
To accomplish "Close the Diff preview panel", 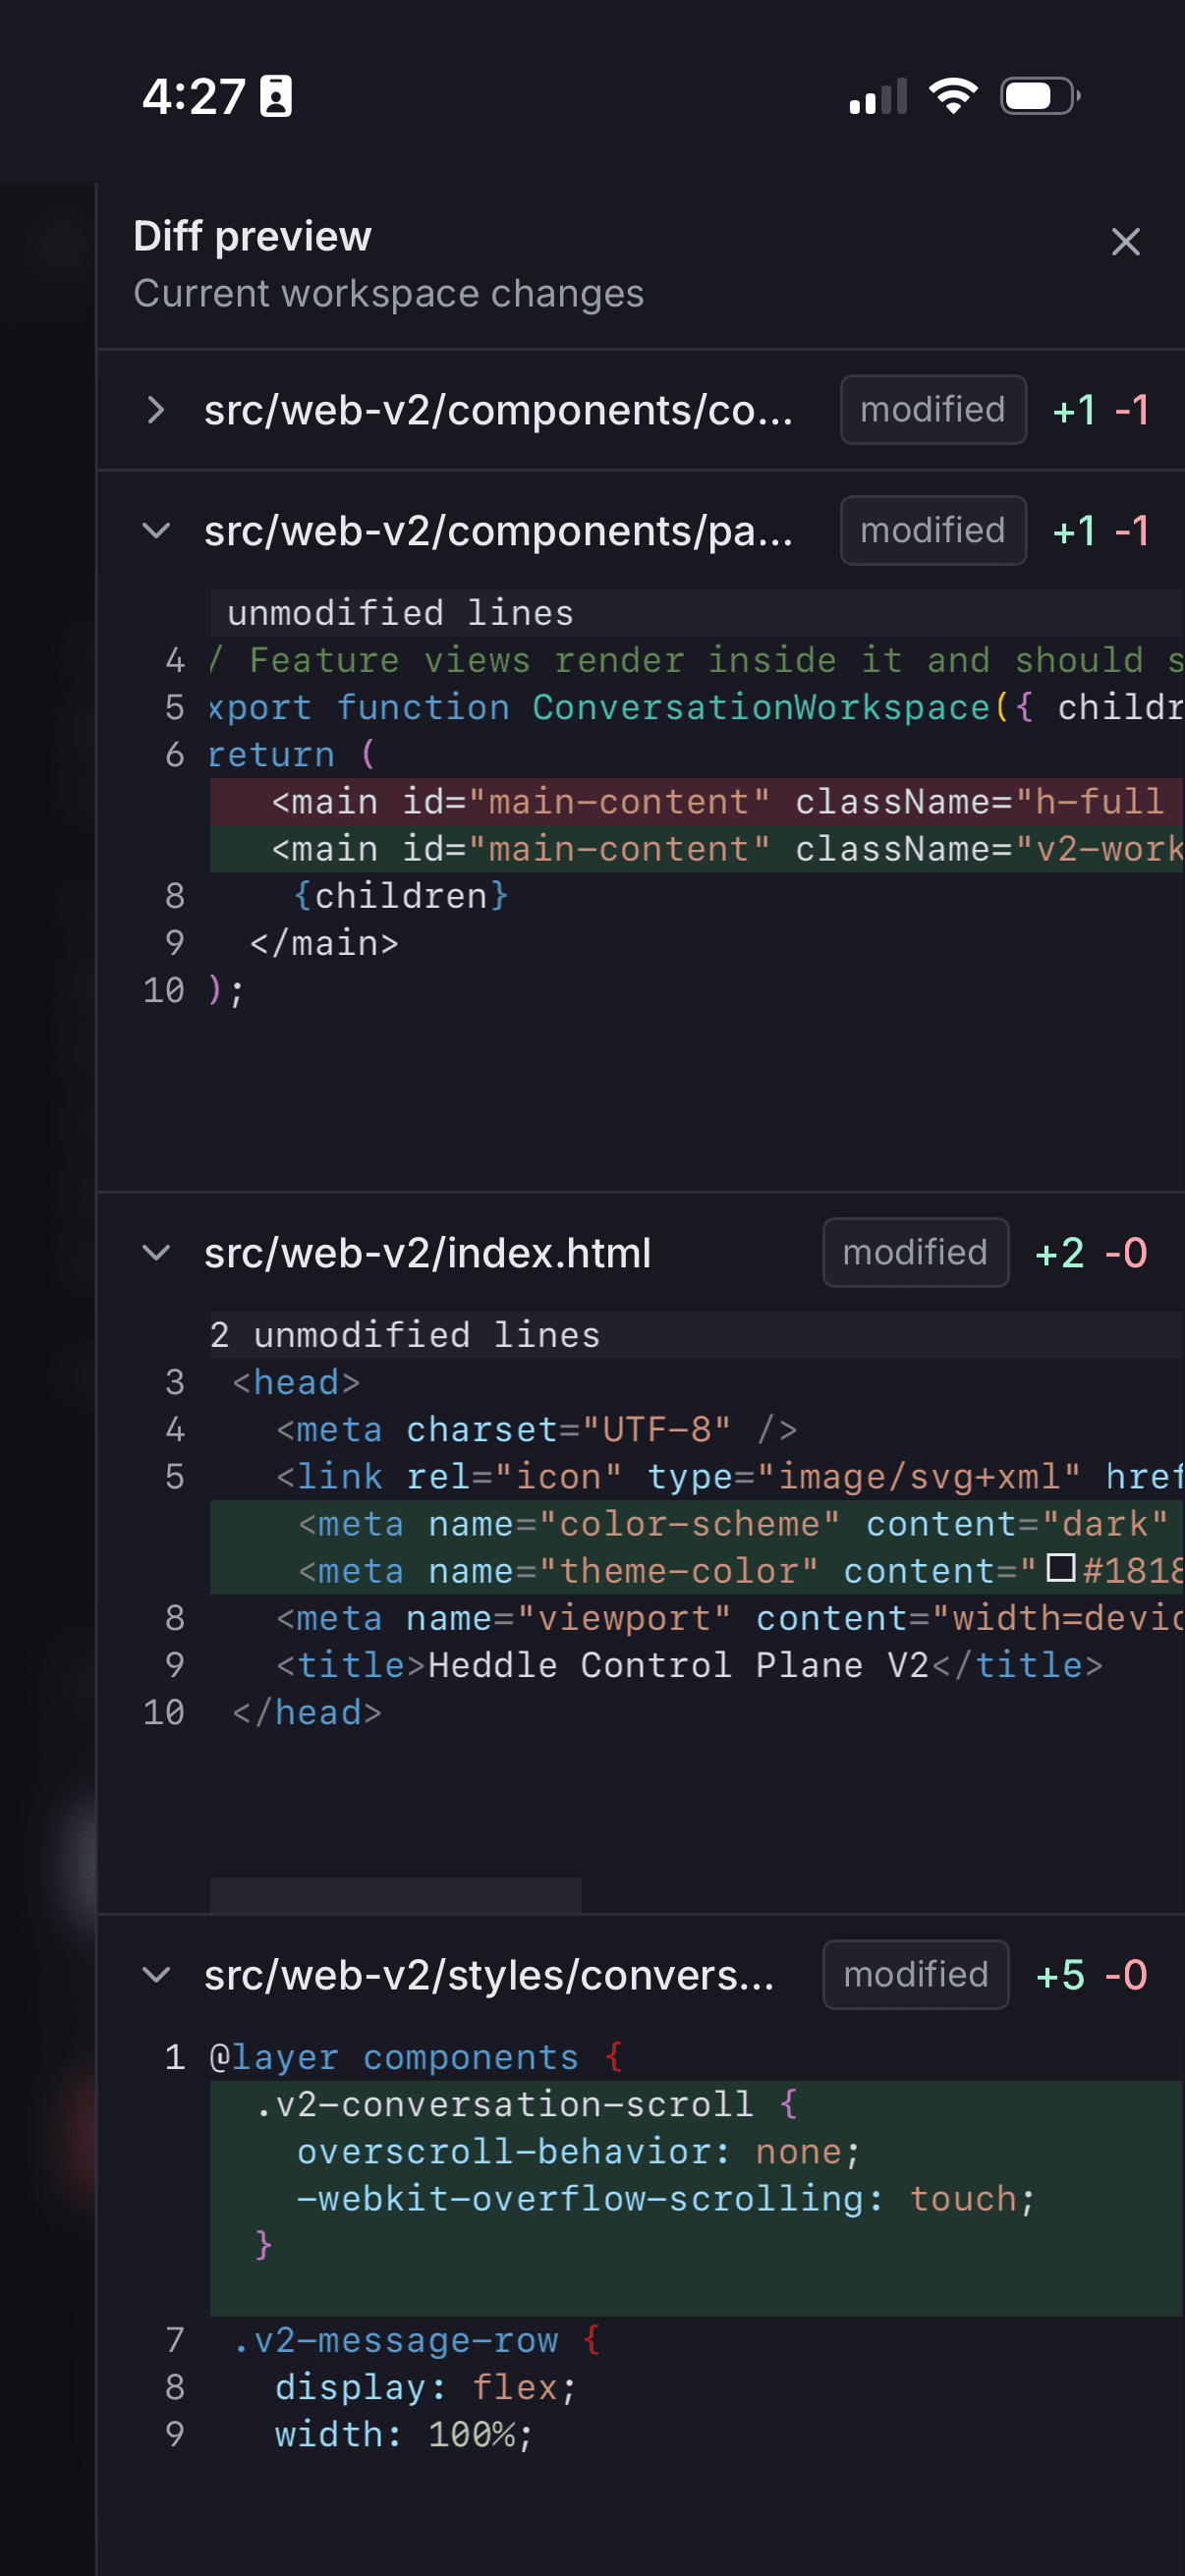I will click(1125, 241).
